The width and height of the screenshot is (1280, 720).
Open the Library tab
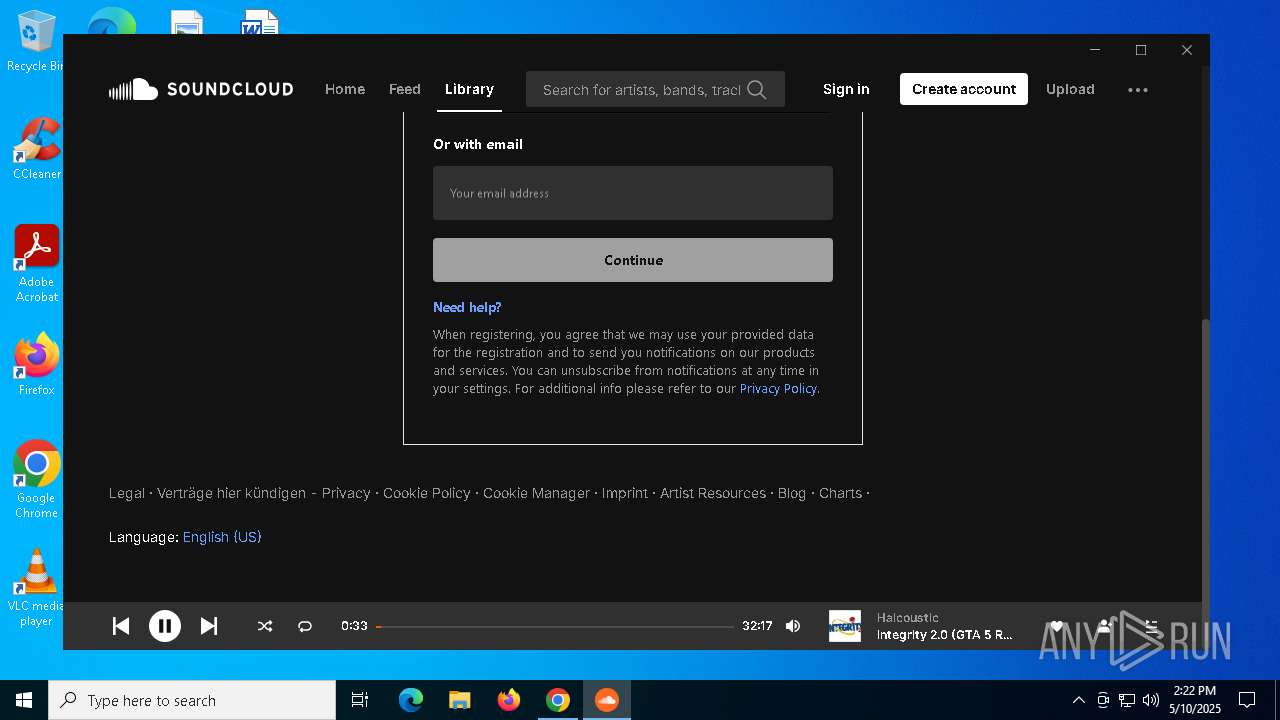pos(469,89)
